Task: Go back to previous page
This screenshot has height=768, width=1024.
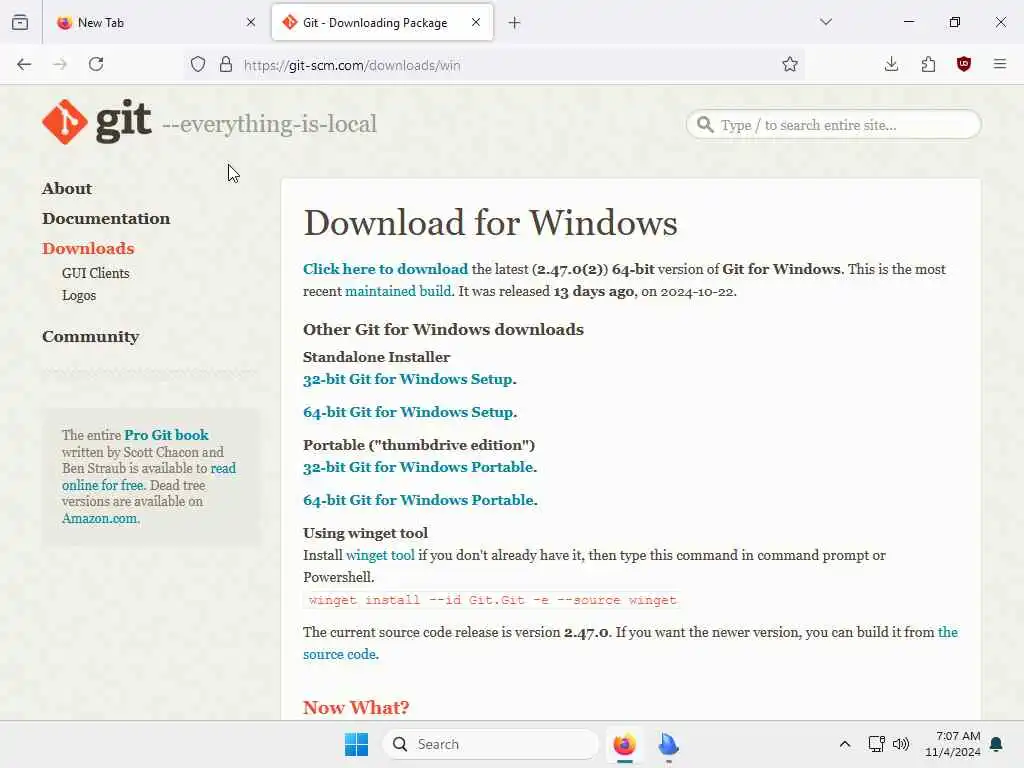Action: (24, 64)
